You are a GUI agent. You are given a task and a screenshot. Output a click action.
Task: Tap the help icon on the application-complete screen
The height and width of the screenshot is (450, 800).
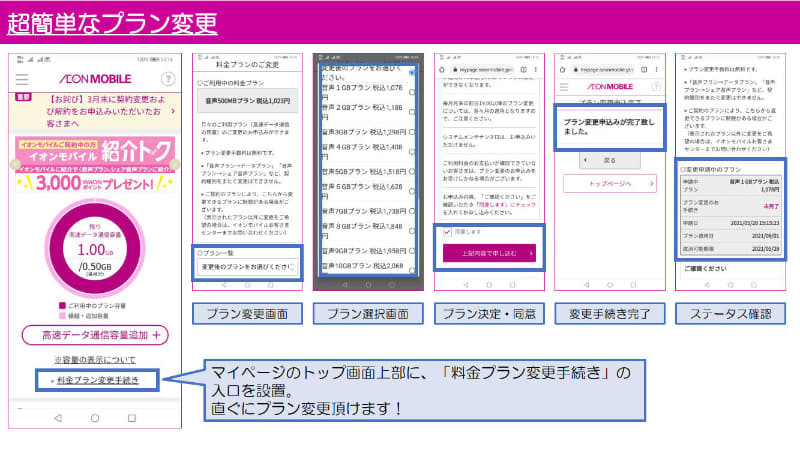(x=657, y=87)
